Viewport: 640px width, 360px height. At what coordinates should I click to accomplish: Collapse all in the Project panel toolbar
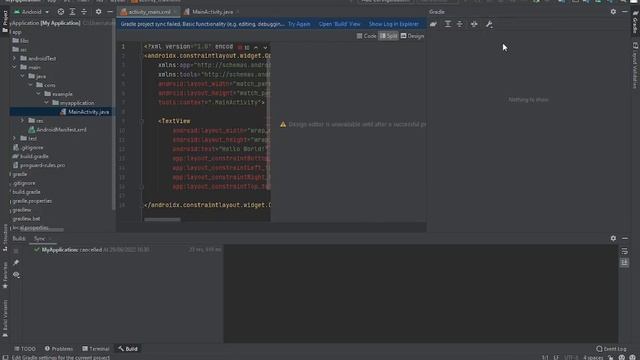pos(84,12)
